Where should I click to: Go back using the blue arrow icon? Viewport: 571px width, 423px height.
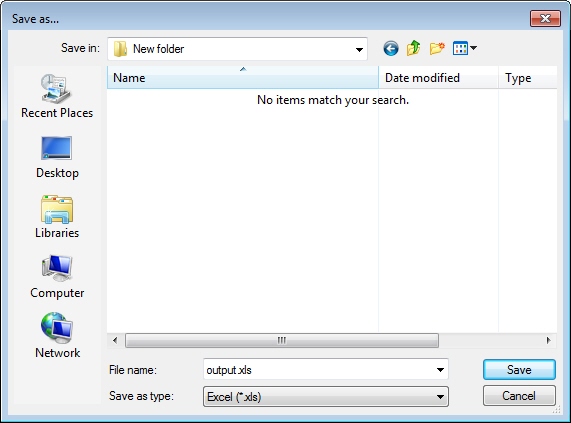click(391, 48)
